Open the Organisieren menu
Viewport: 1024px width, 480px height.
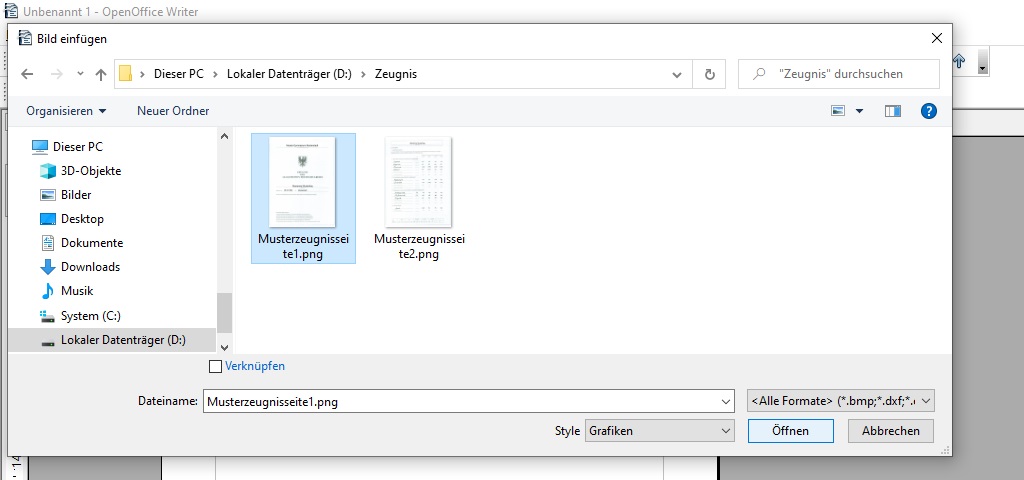pos(66,111)
